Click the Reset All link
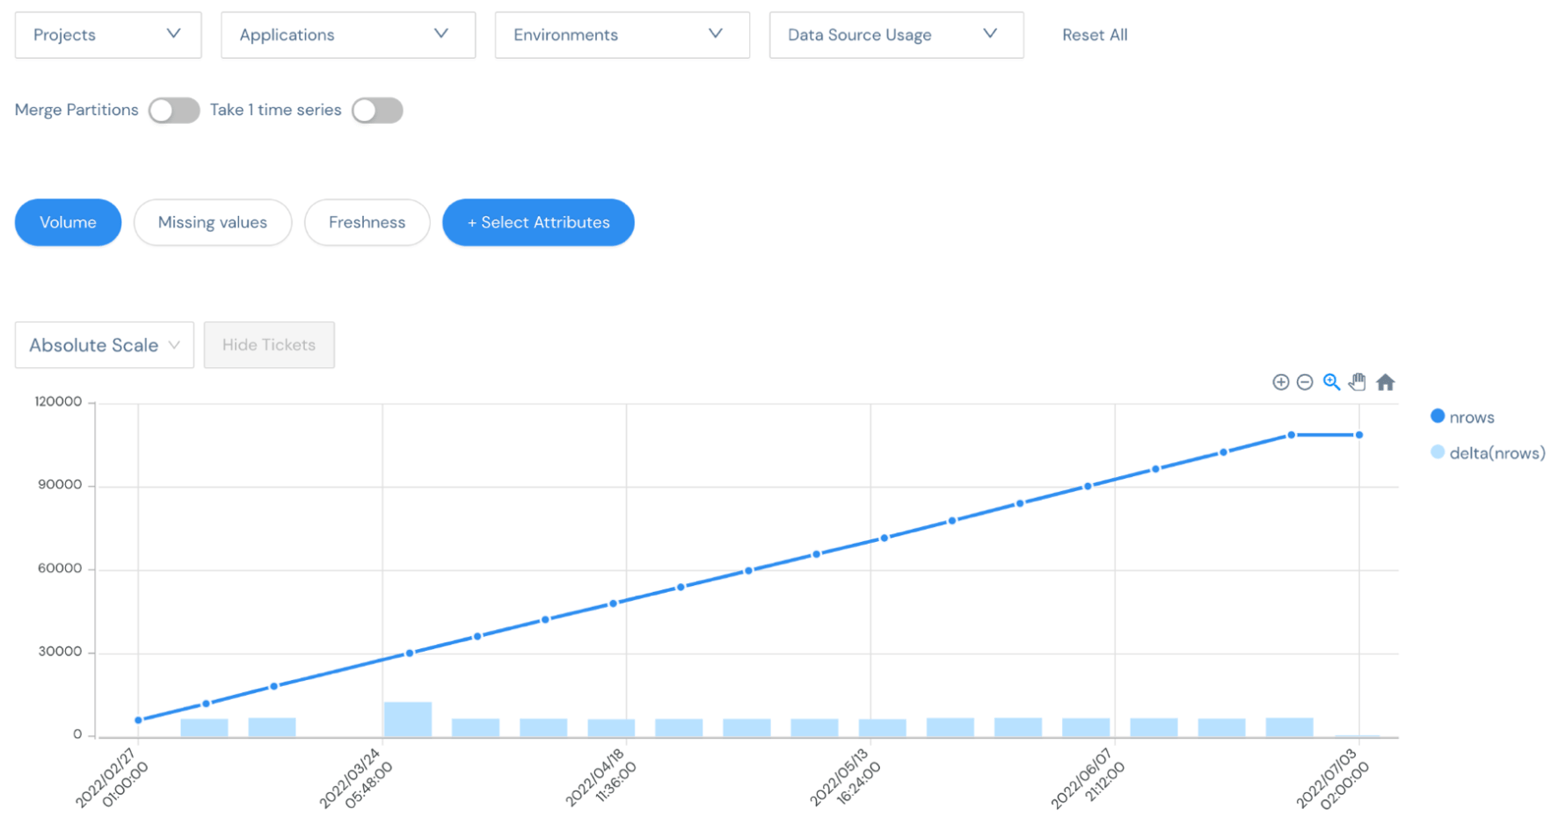Image resolution: width=1558 pixels, height=831 pixels. [1094, 35]
